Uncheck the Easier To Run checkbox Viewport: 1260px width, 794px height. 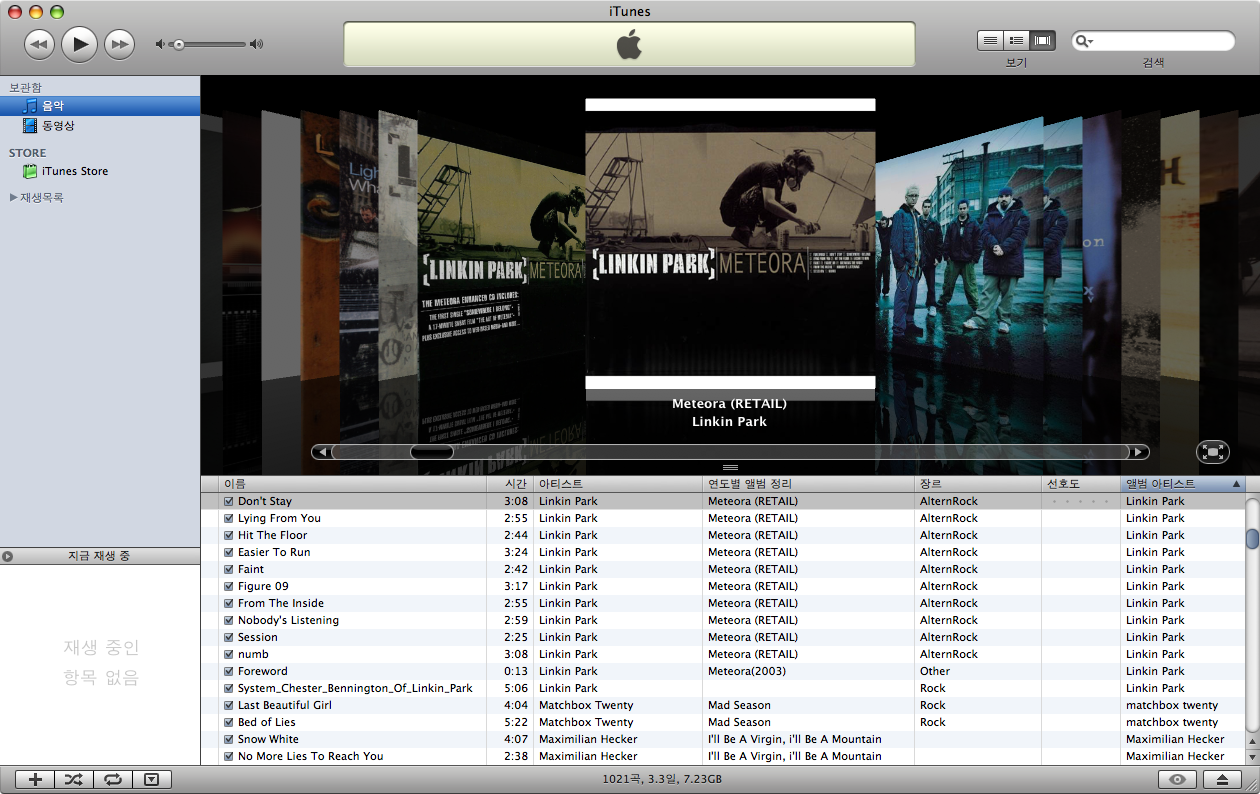pos(229,552)
